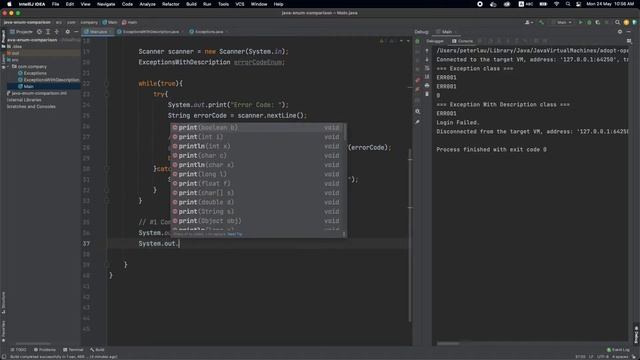Open Terminal tool window tab
This screenshot has height=360, width=640.
click(x=73, y=350)
